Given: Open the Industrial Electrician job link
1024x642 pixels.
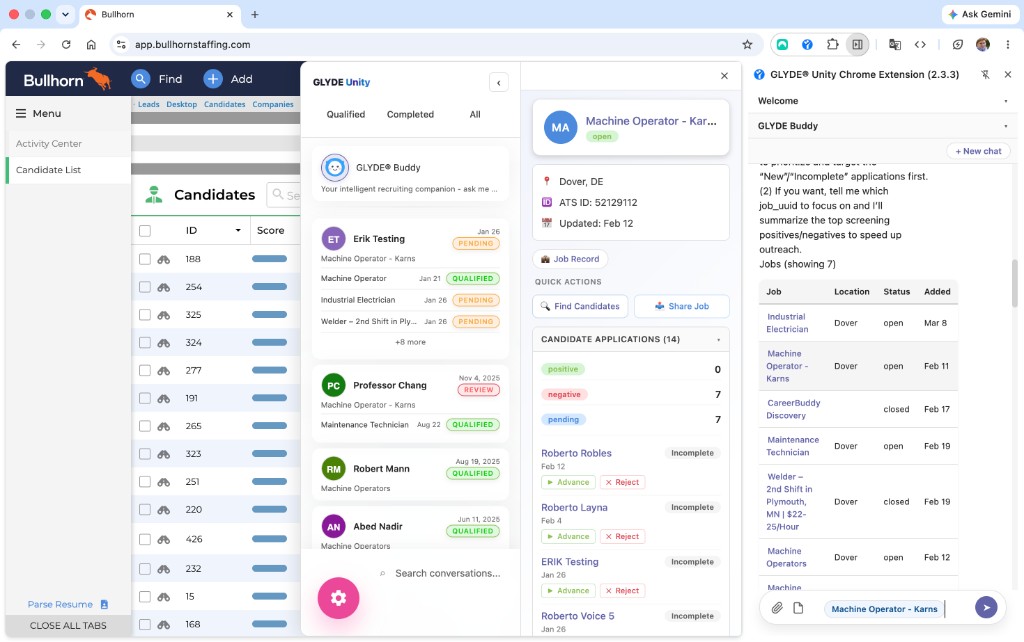Looking at the screenshot, I should [787, 323].
